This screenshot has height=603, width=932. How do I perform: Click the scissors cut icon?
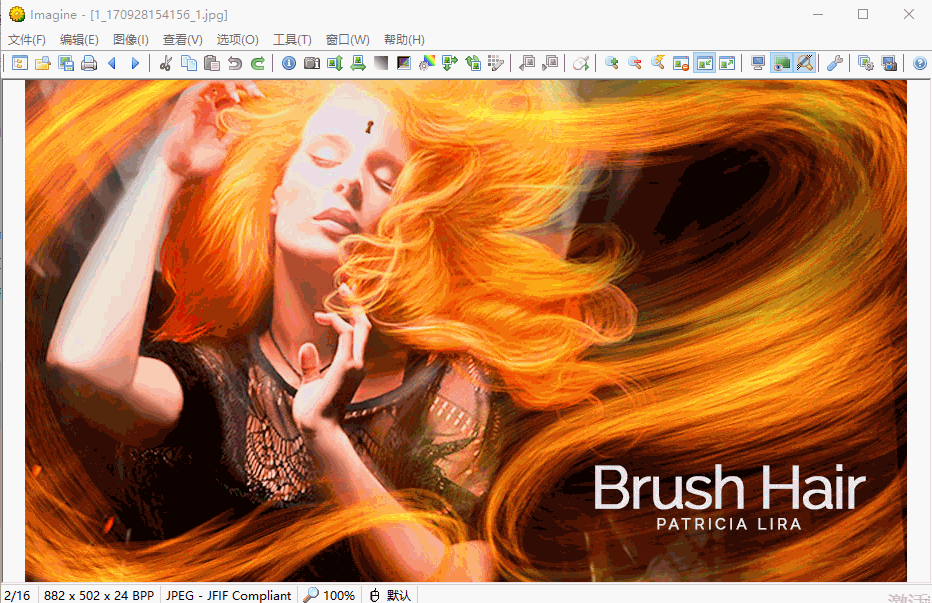click(x=166, y=63)
